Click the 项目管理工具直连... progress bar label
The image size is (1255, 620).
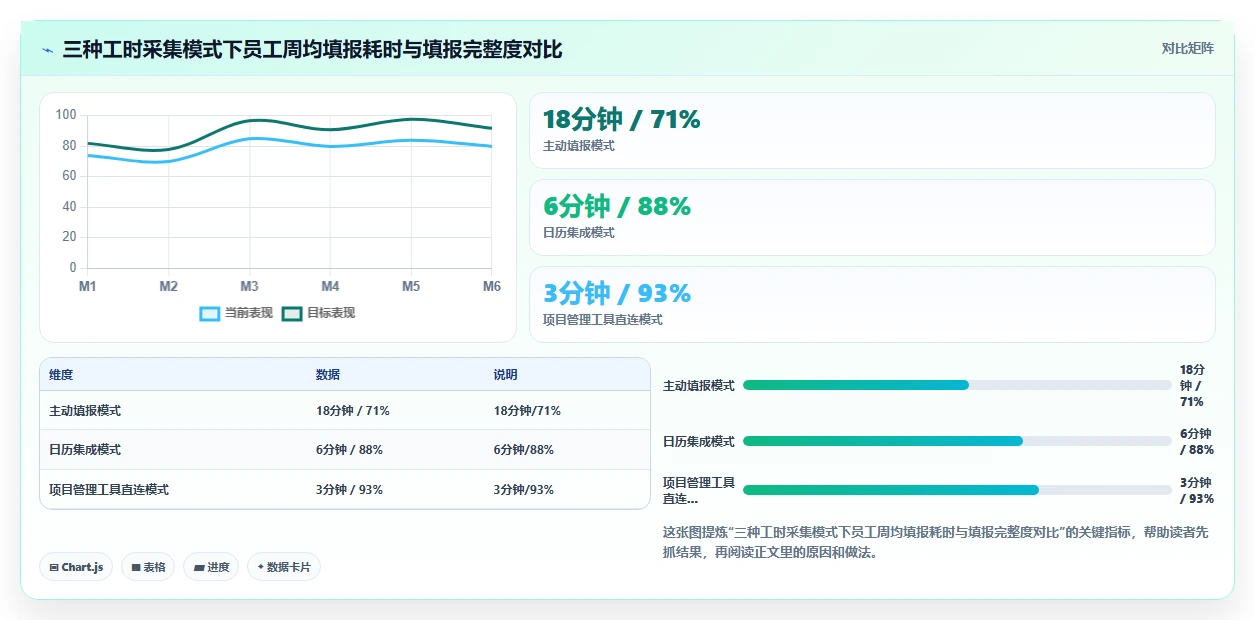[699, 490]
